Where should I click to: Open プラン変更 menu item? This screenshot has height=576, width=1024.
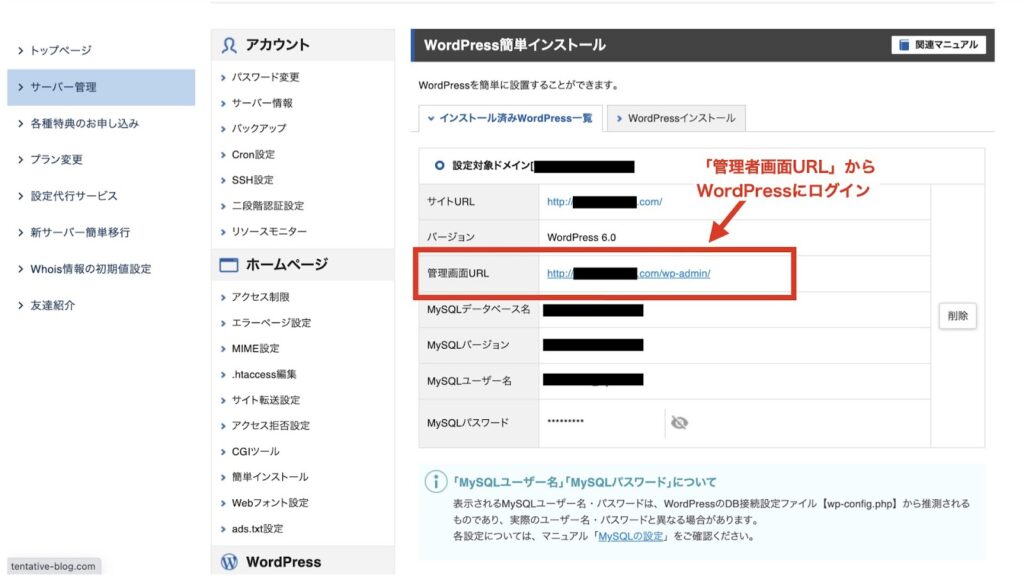[56, 160]
